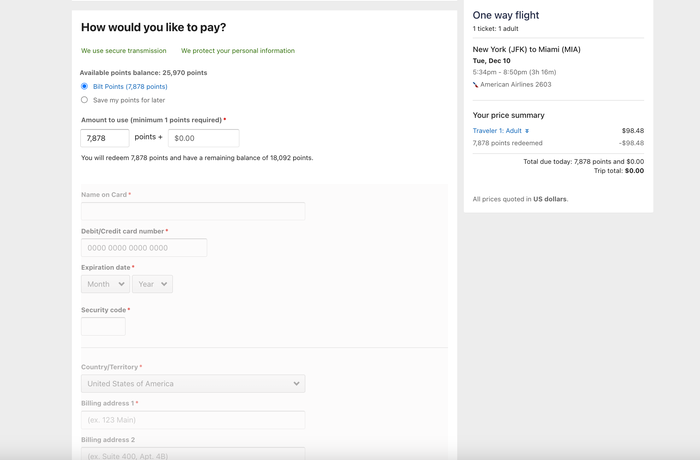The height and width of the screenshot is (460, 700).
Task: Click the dollar amount $0.00 field
Action: click(204, 138)
